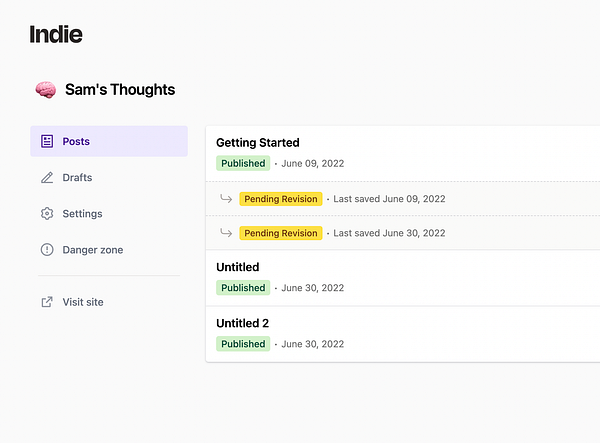Click the Indie logo
This screenshot has width=600, height=443.
coord(56,35)
